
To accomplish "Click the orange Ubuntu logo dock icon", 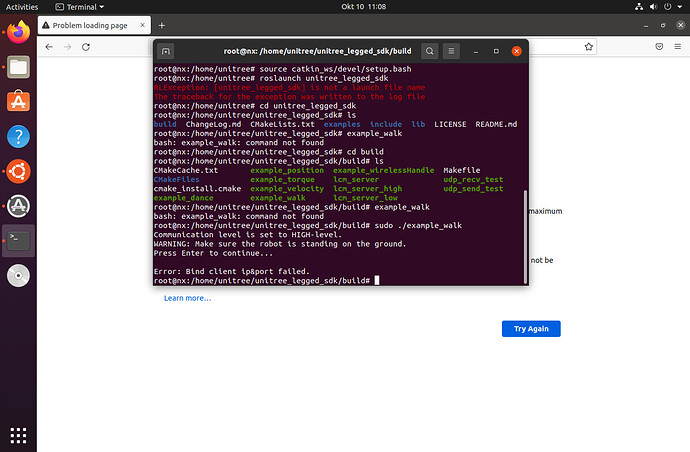I will coord(18,171).
